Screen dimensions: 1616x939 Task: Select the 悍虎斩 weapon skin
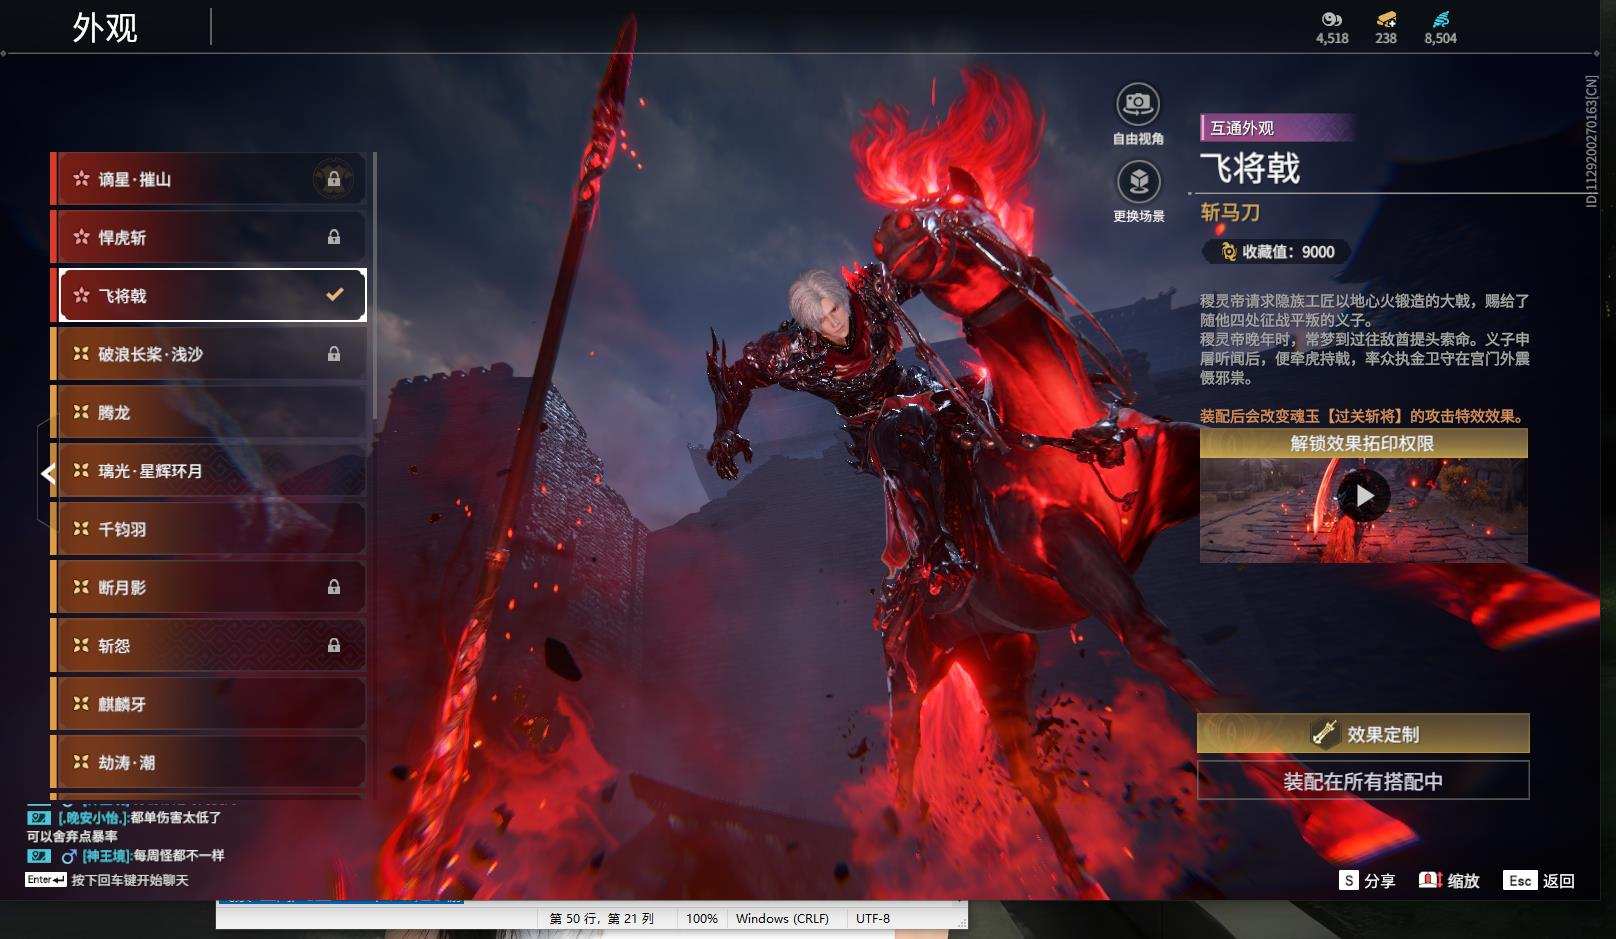click(208, 237)
